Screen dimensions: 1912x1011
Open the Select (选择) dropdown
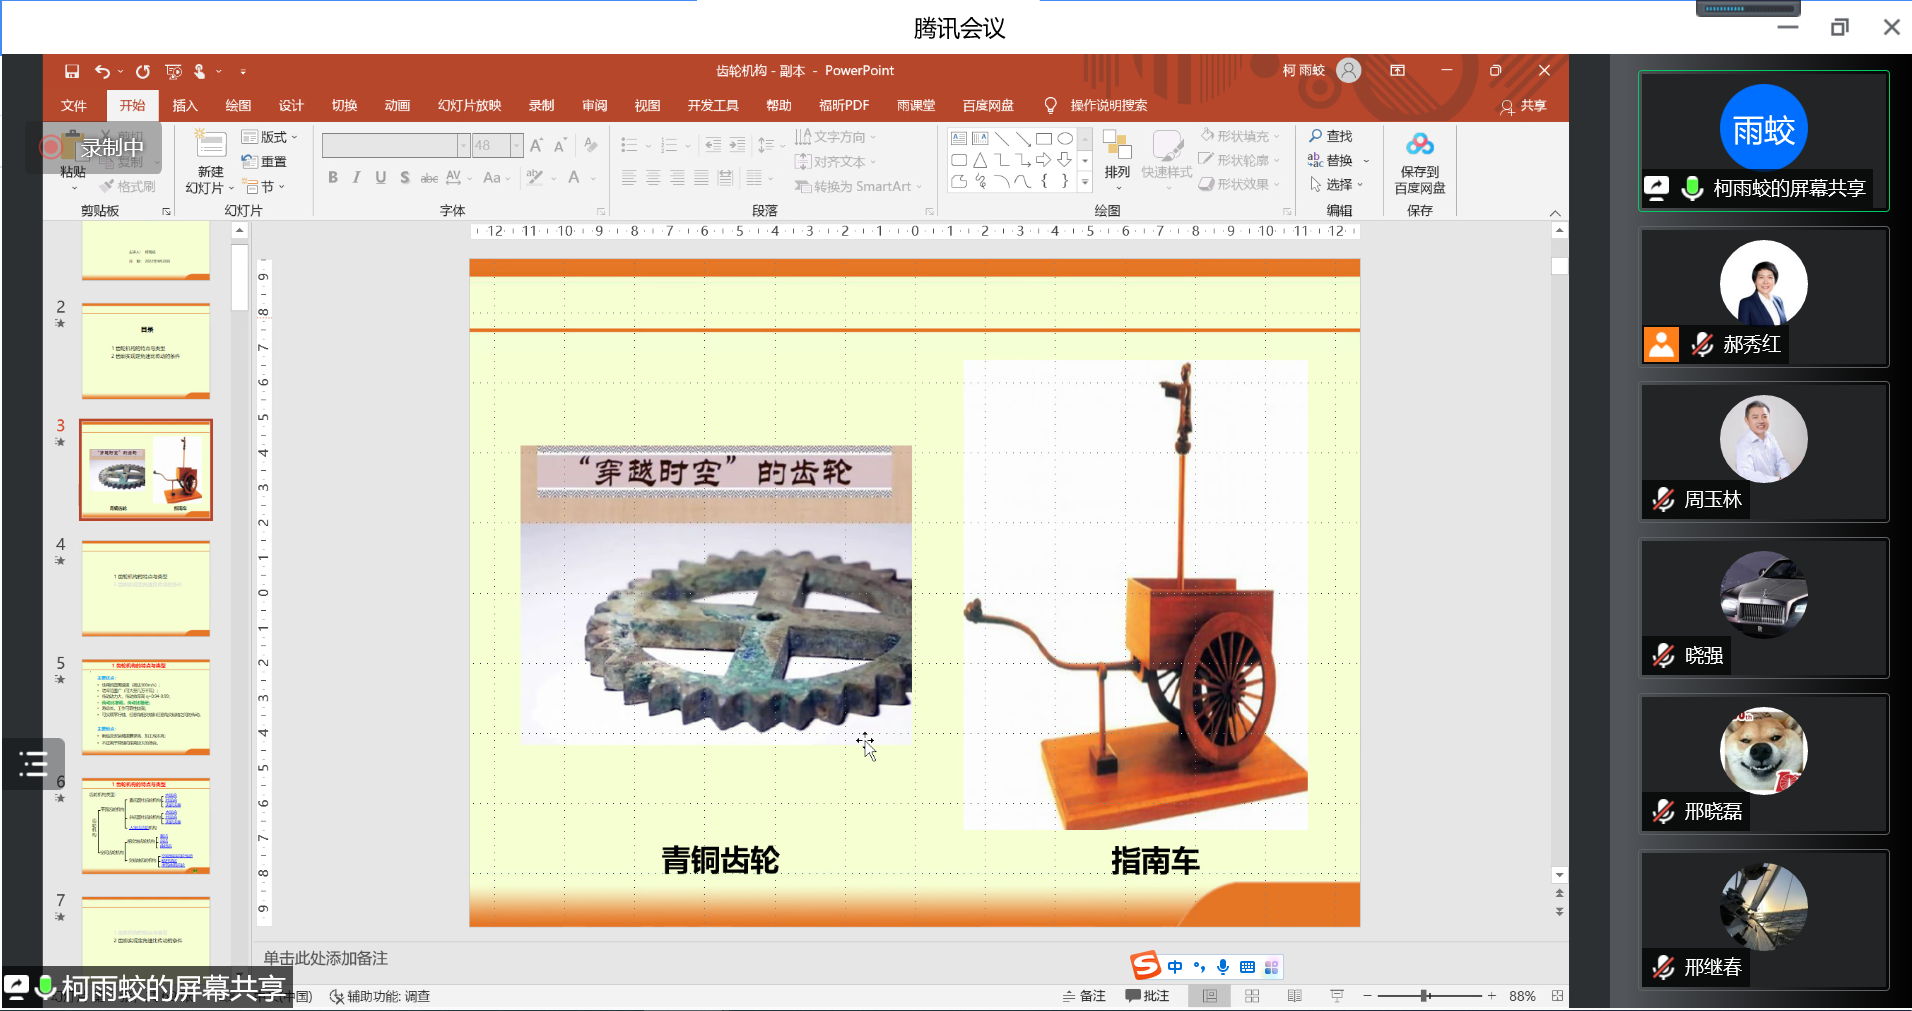tap(1337, 184)
